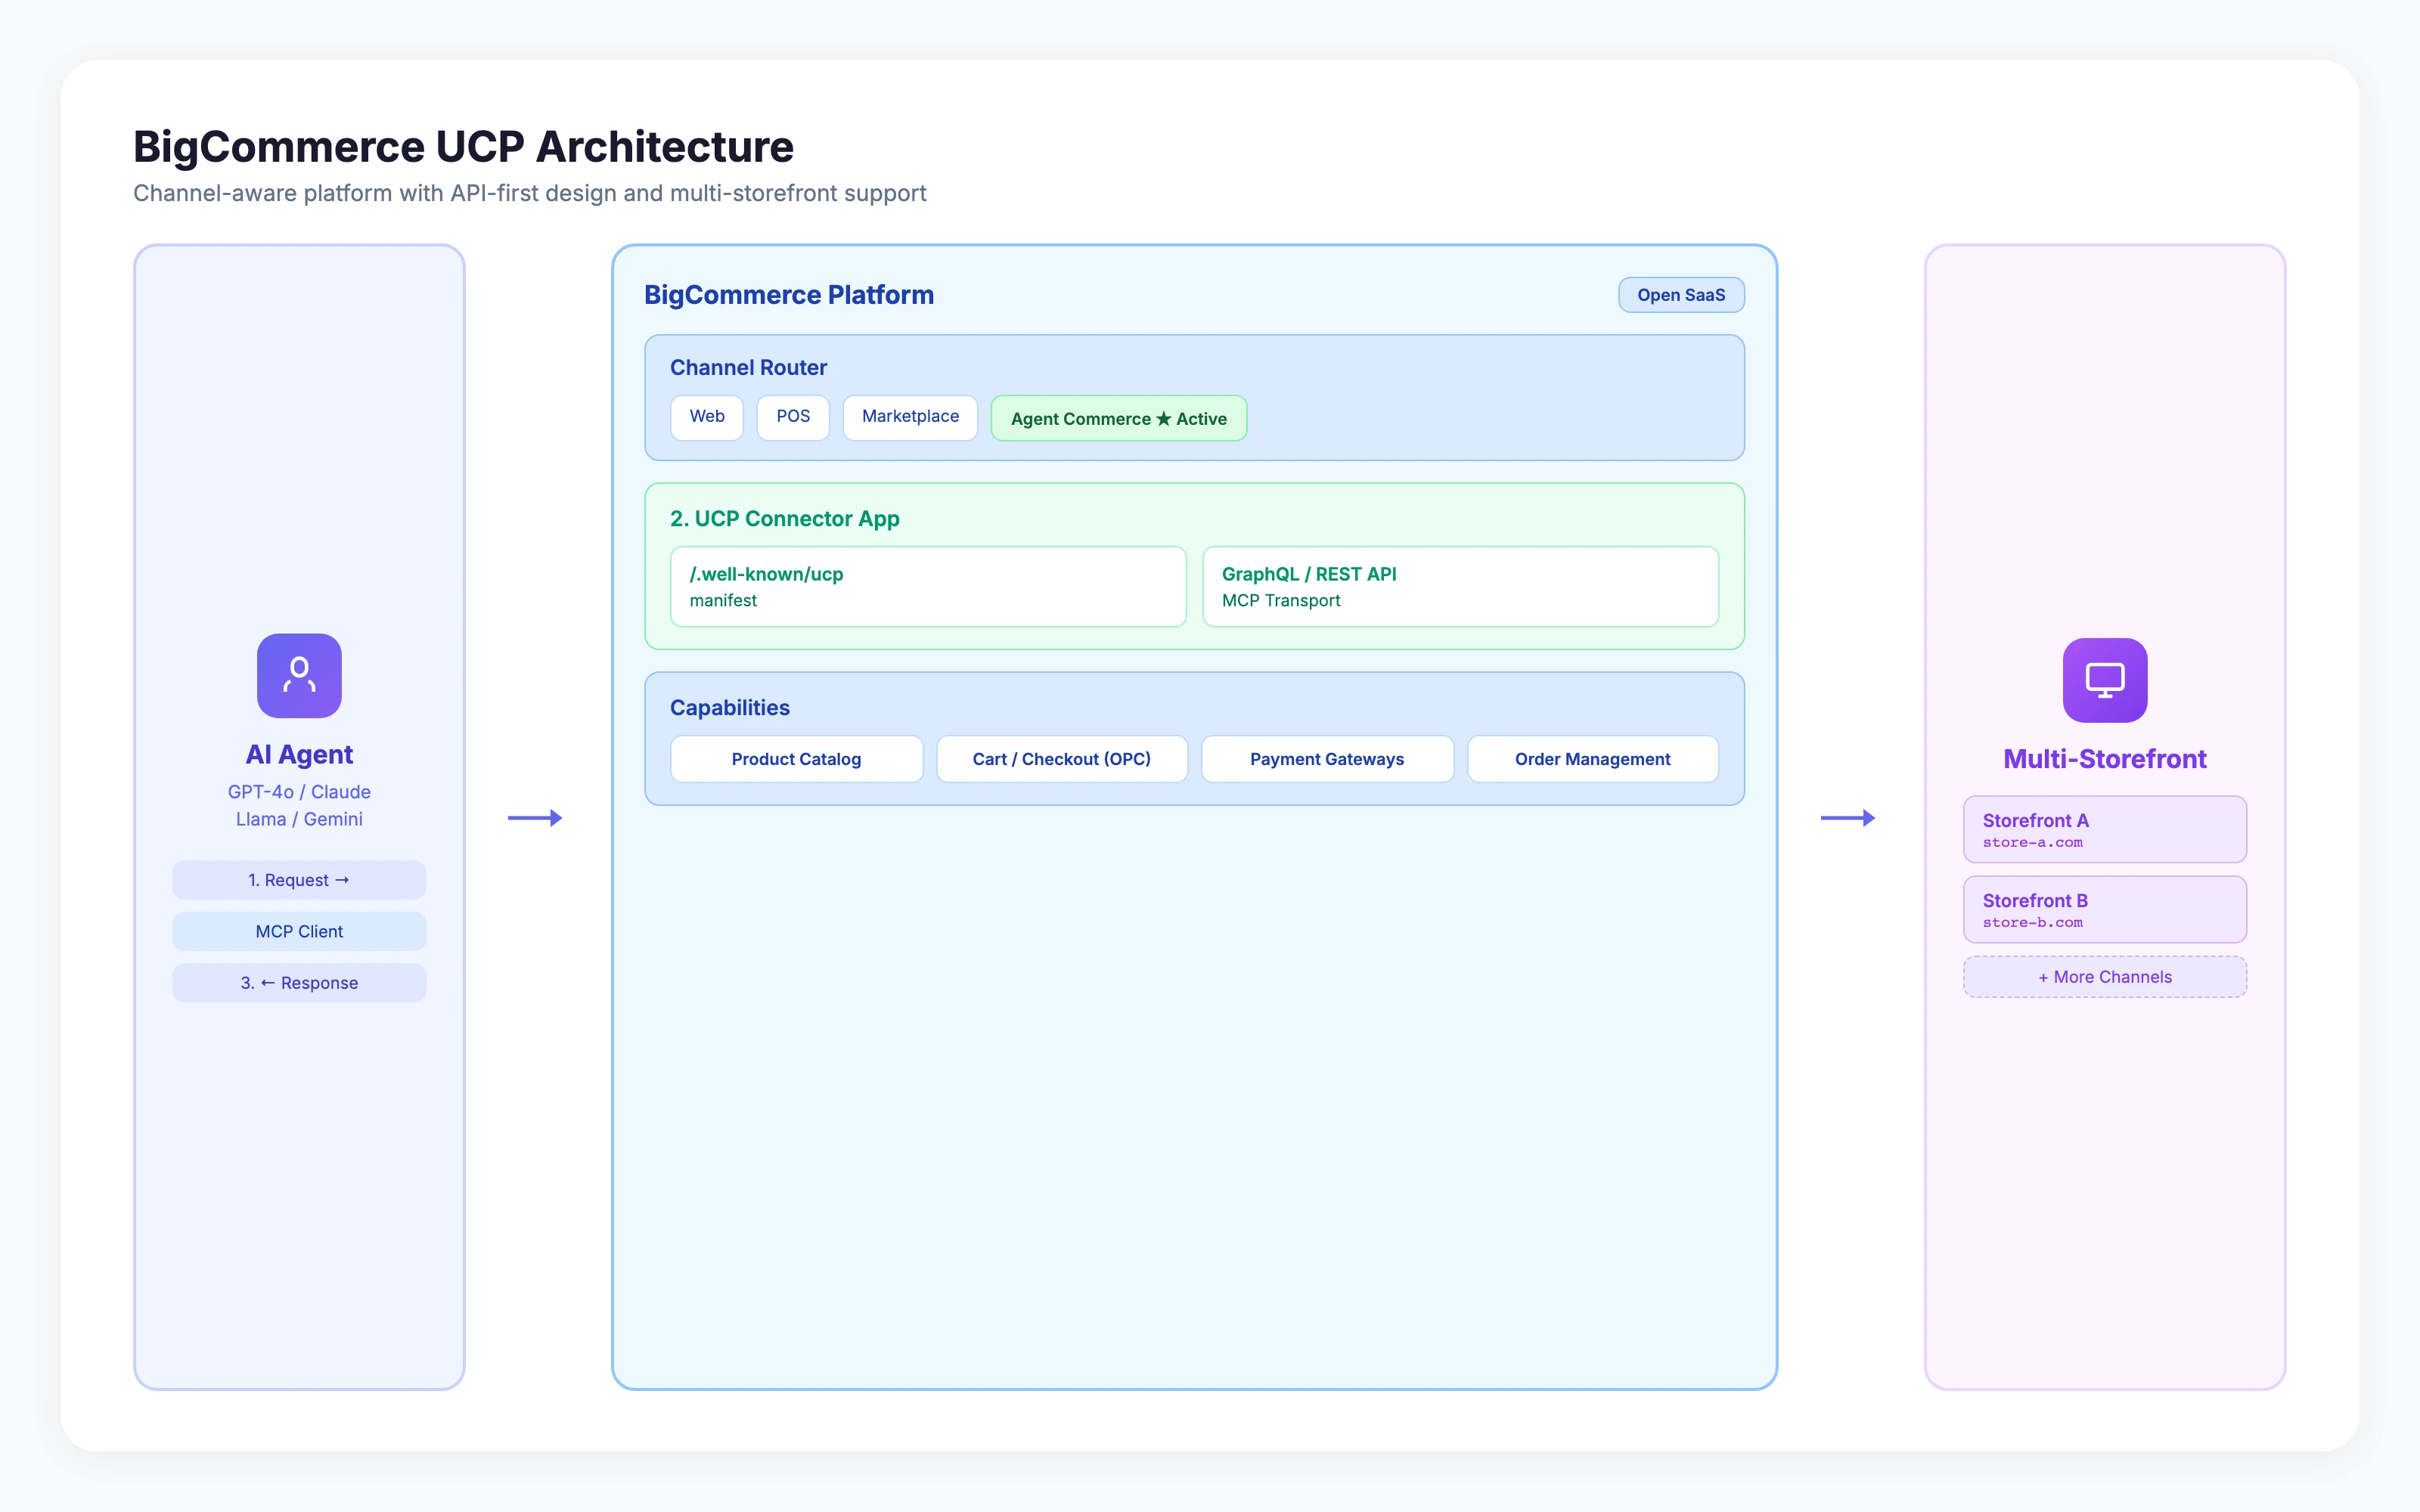Click the Llama / Gemini text
Image resolution: width=2420 pixels, height=1512 pixels.
pyautogui.click(x=299, y=819)
